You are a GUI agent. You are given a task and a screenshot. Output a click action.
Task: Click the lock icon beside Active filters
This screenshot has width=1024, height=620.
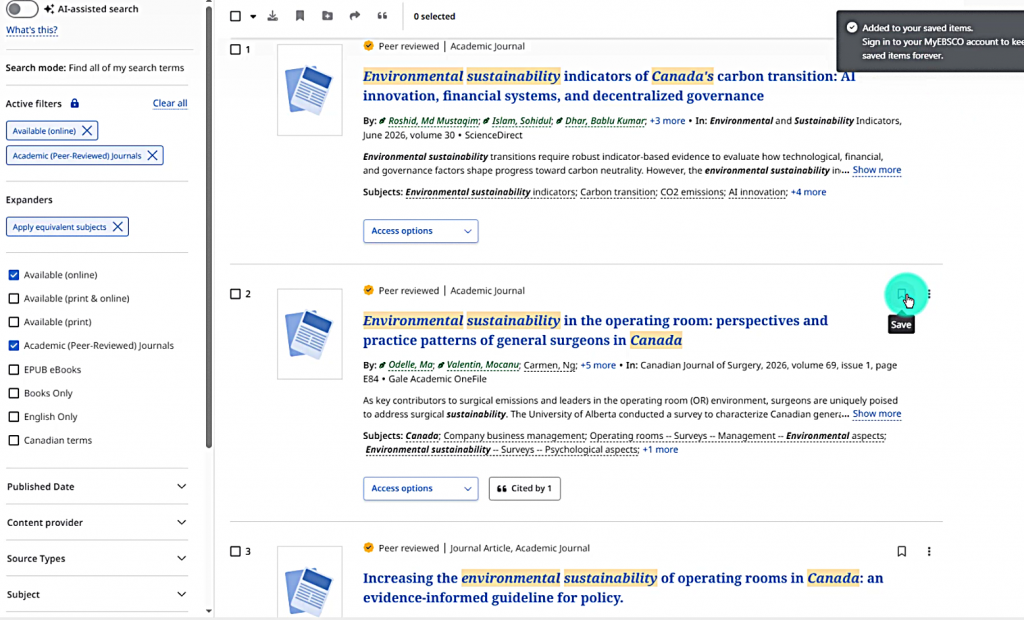click(x=74, y=103)
